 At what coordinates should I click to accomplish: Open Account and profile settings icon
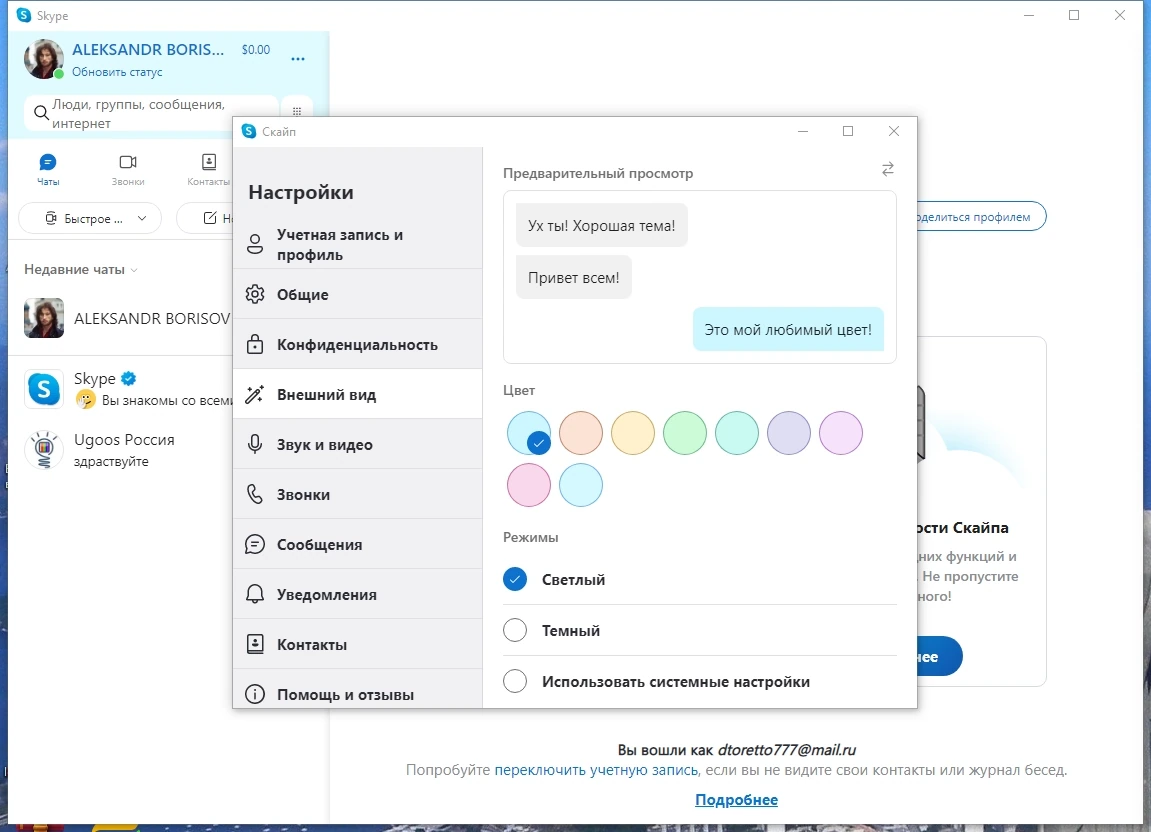coord(255,244)
